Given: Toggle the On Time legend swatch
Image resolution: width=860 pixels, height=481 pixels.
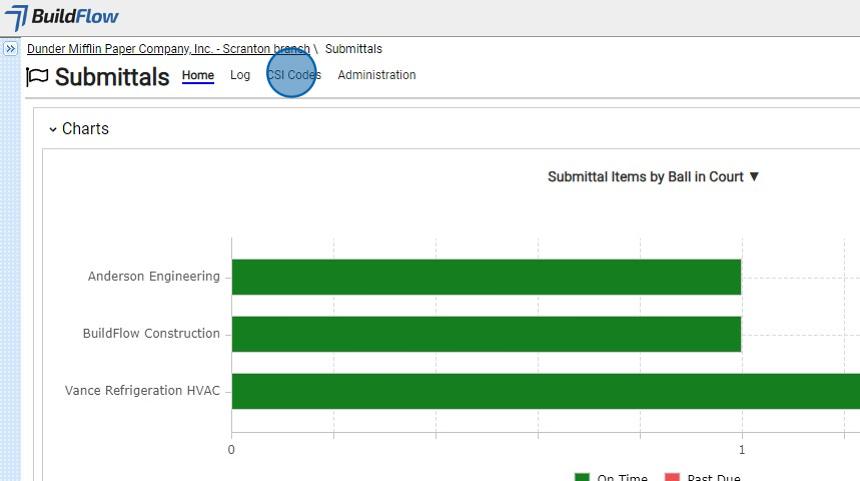Looking at the screenshot, I should (582, 477).
